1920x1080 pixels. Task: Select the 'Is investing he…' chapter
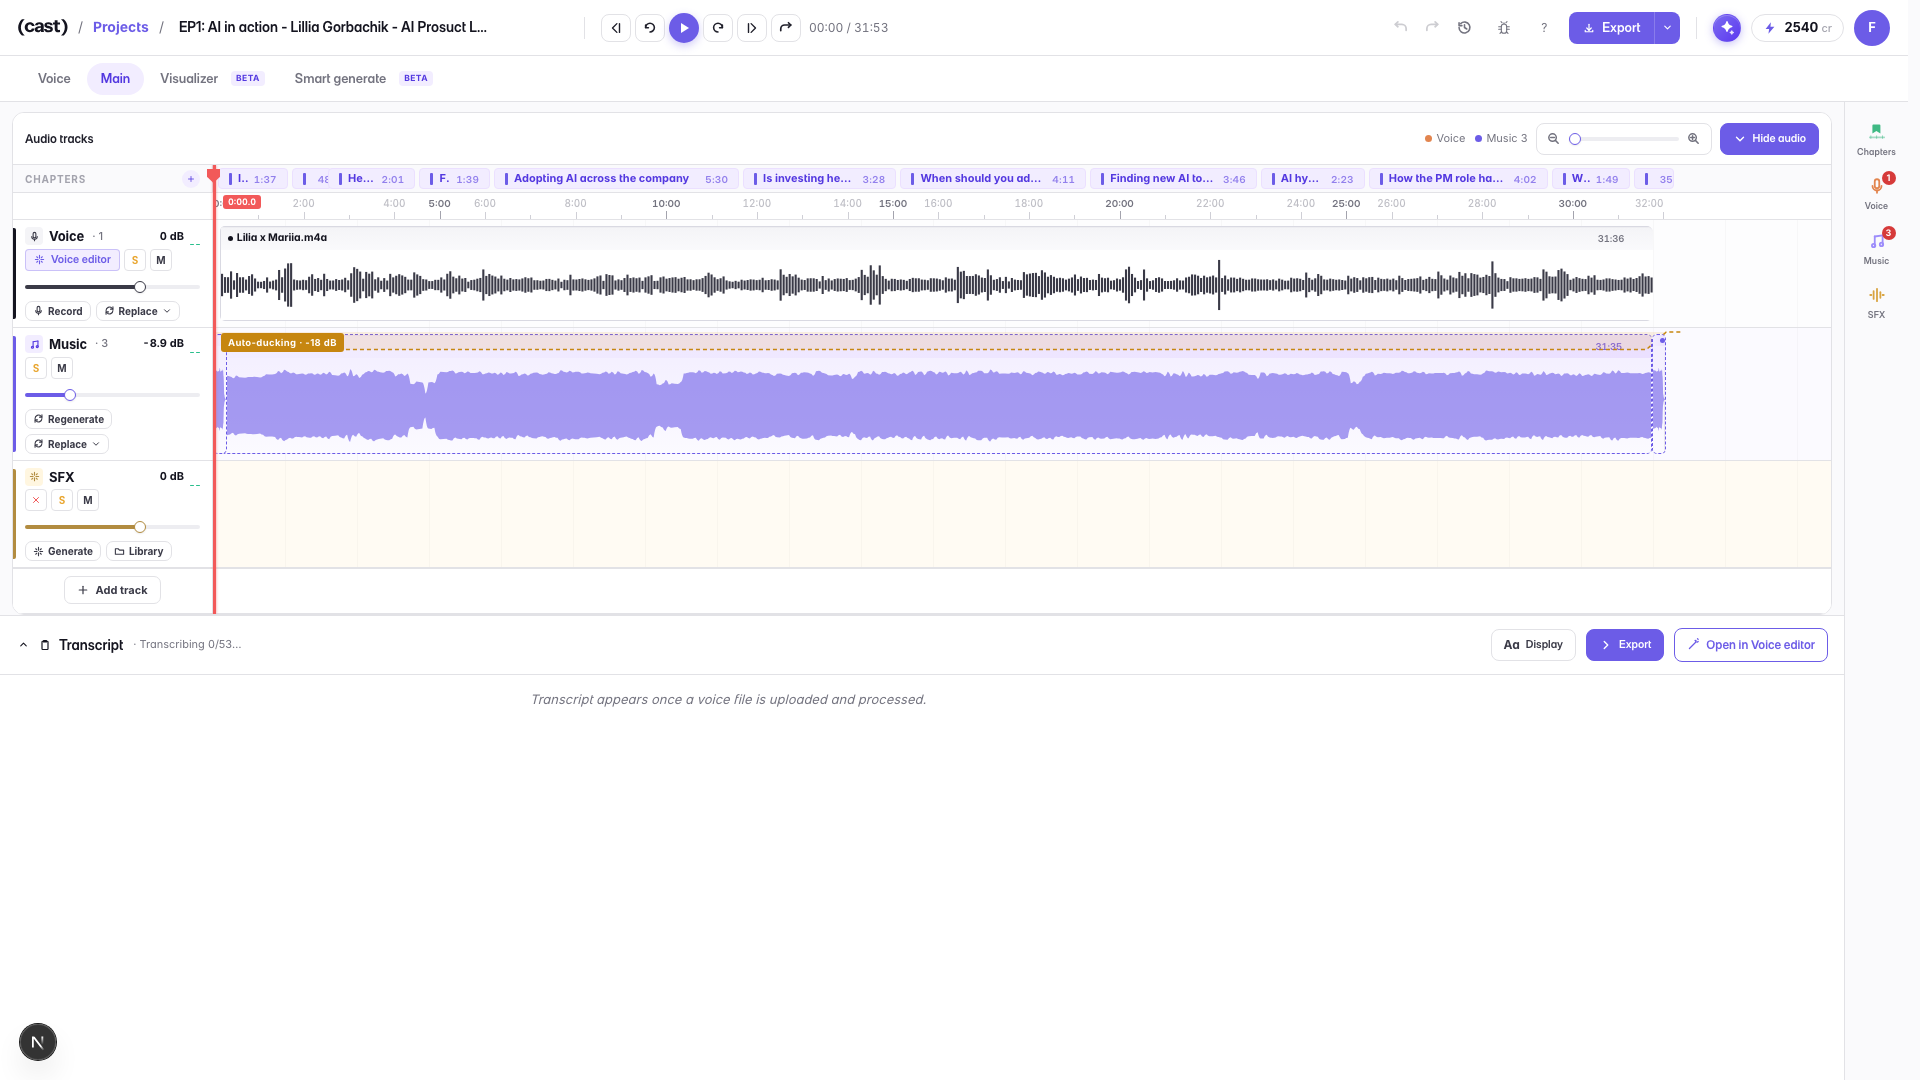pyautogui.click(x=820, y=179)
